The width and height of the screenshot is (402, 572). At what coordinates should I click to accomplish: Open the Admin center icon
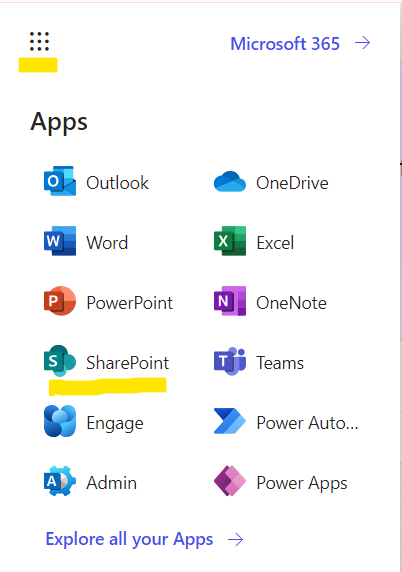(x=60, y=481)
